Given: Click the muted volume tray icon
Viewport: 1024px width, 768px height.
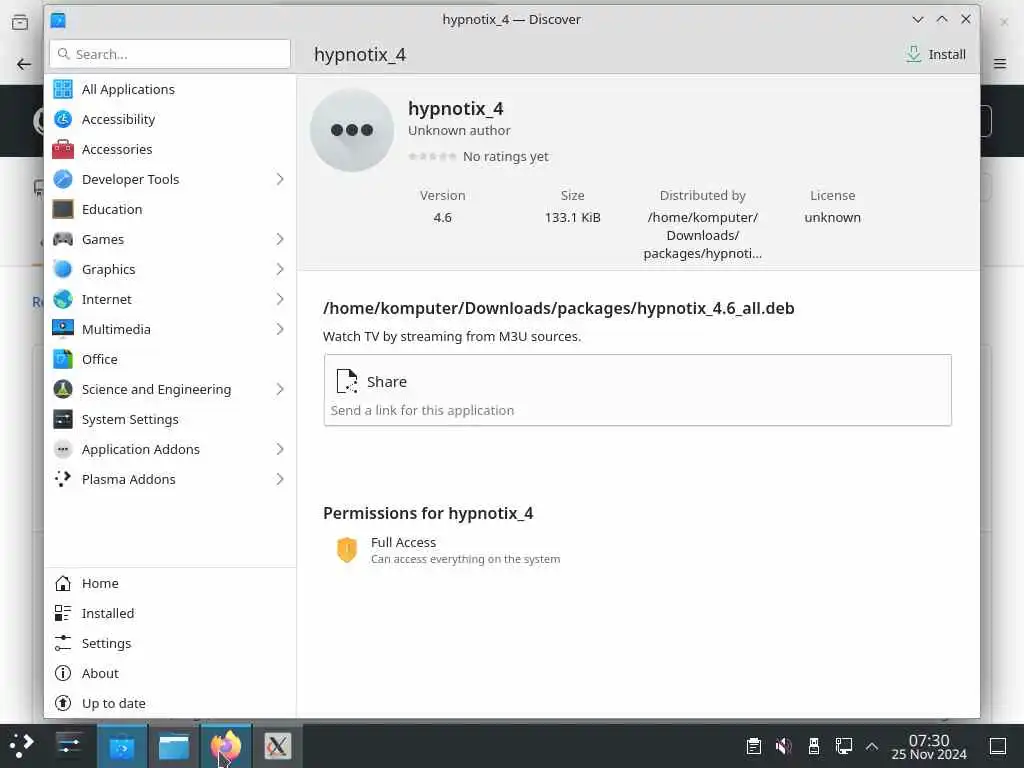Looking at the screenshot, I should point(784,746).
